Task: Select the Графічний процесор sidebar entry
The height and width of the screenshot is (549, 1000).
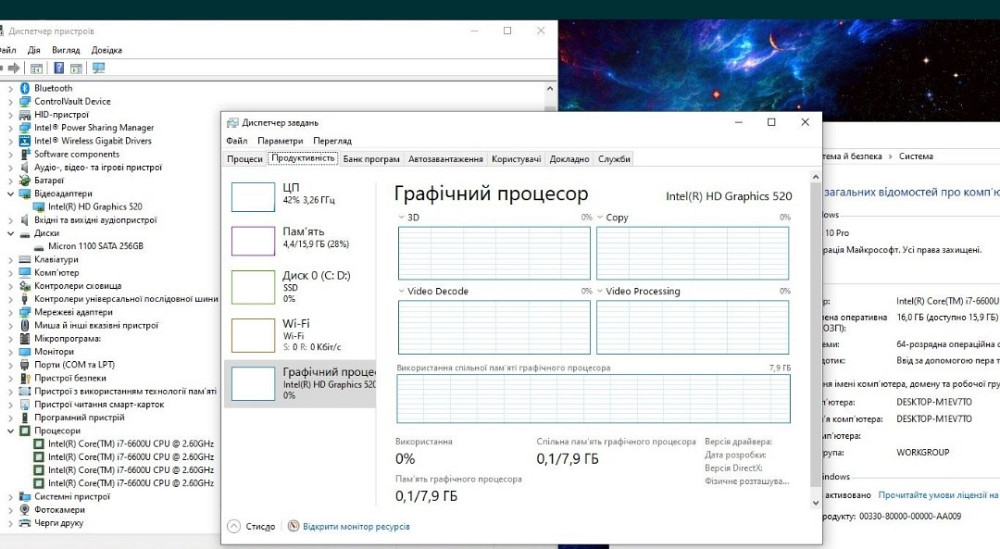Action: pyautogui.click(x=300, y=384)
